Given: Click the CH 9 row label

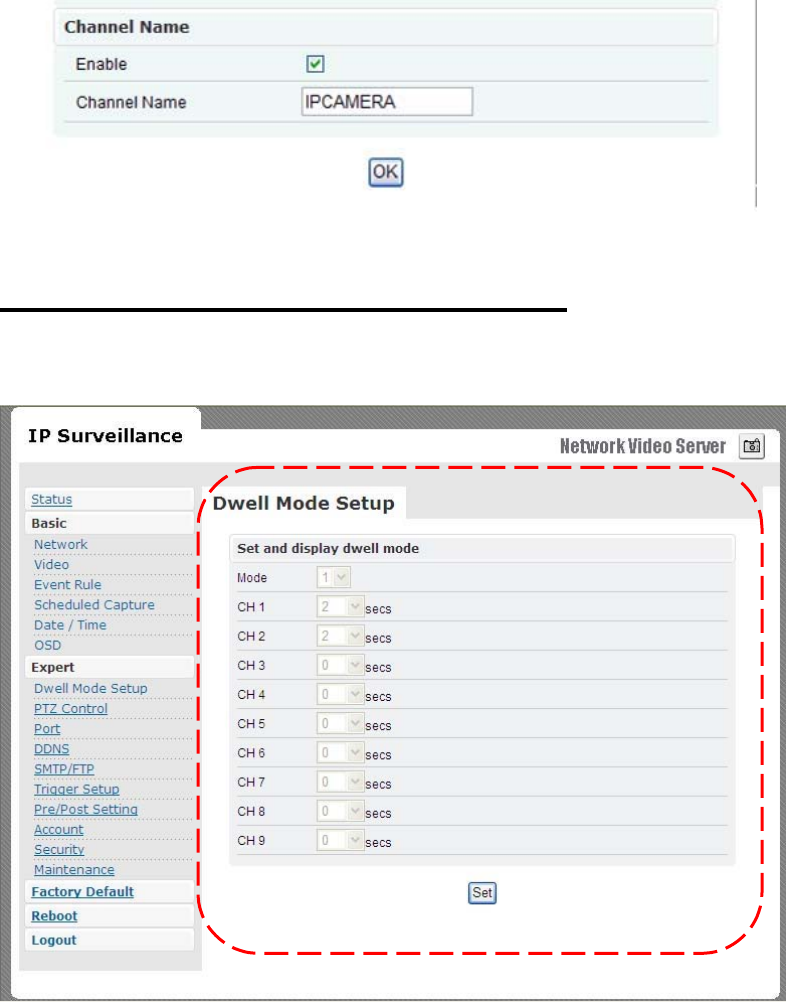Looking at the screenshot, I should pos(251,840).
